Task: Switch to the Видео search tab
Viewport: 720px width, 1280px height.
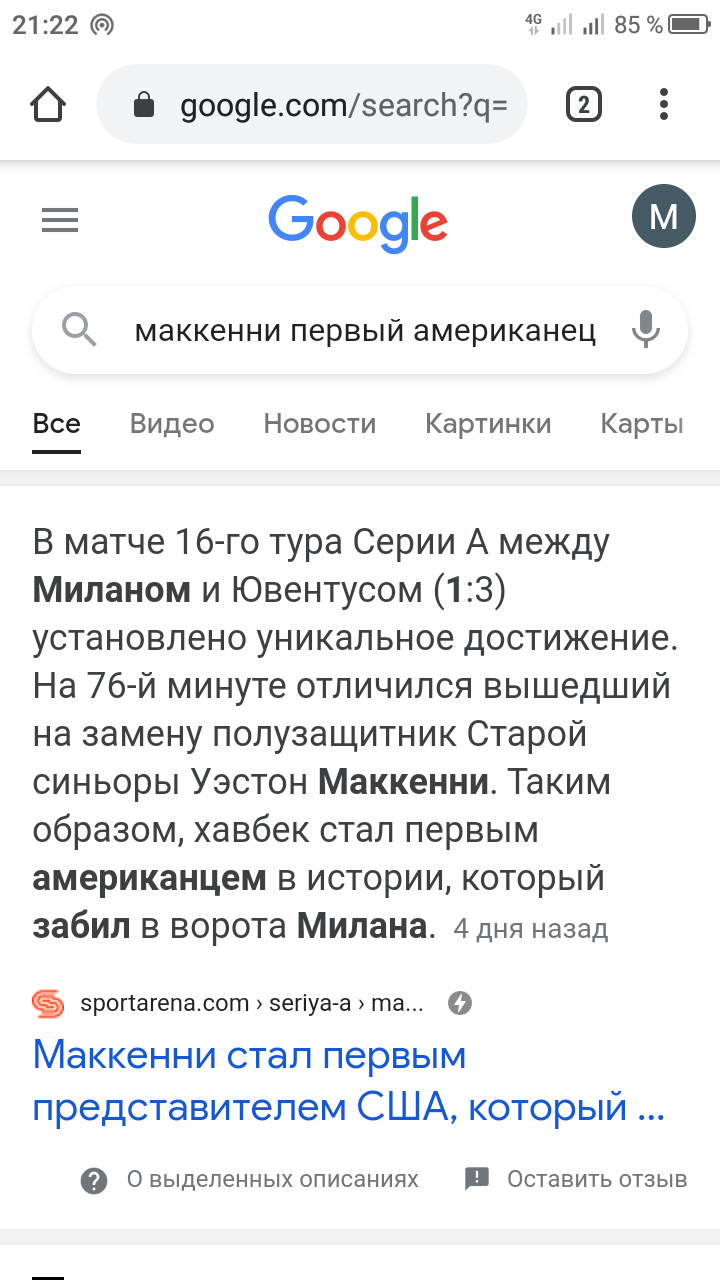Action: (x=171, y=423)
